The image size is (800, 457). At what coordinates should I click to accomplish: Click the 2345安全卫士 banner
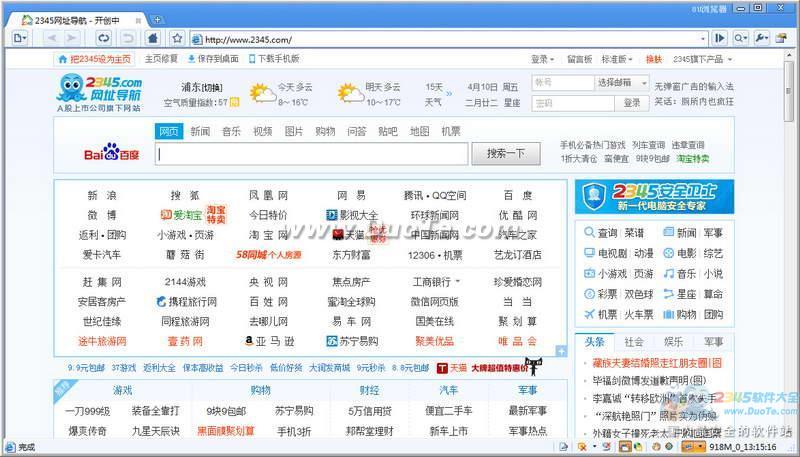[x=655, y=196]
